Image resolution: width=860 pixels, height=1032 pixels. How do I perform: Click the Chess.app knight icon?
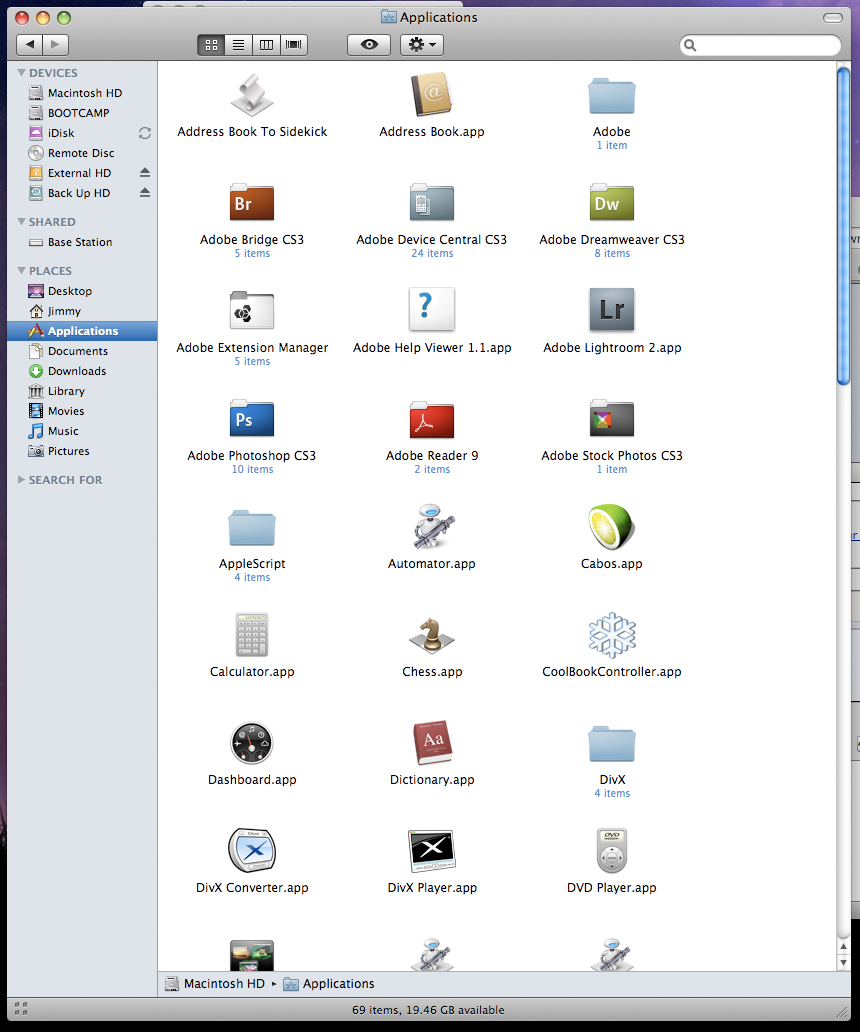click(x=432, y=635)
